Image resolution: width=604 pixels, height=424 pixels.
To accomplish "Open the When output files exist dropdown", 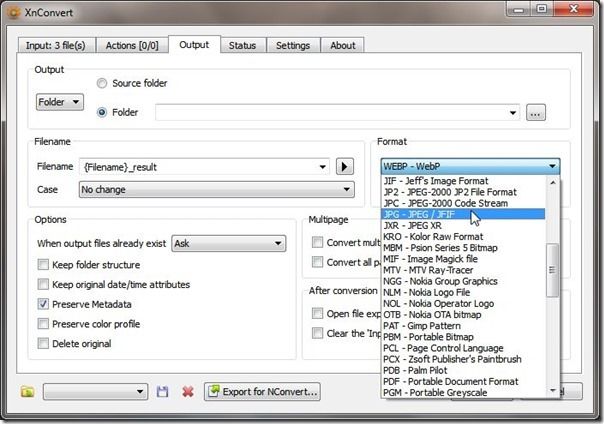I will [229, 243].
